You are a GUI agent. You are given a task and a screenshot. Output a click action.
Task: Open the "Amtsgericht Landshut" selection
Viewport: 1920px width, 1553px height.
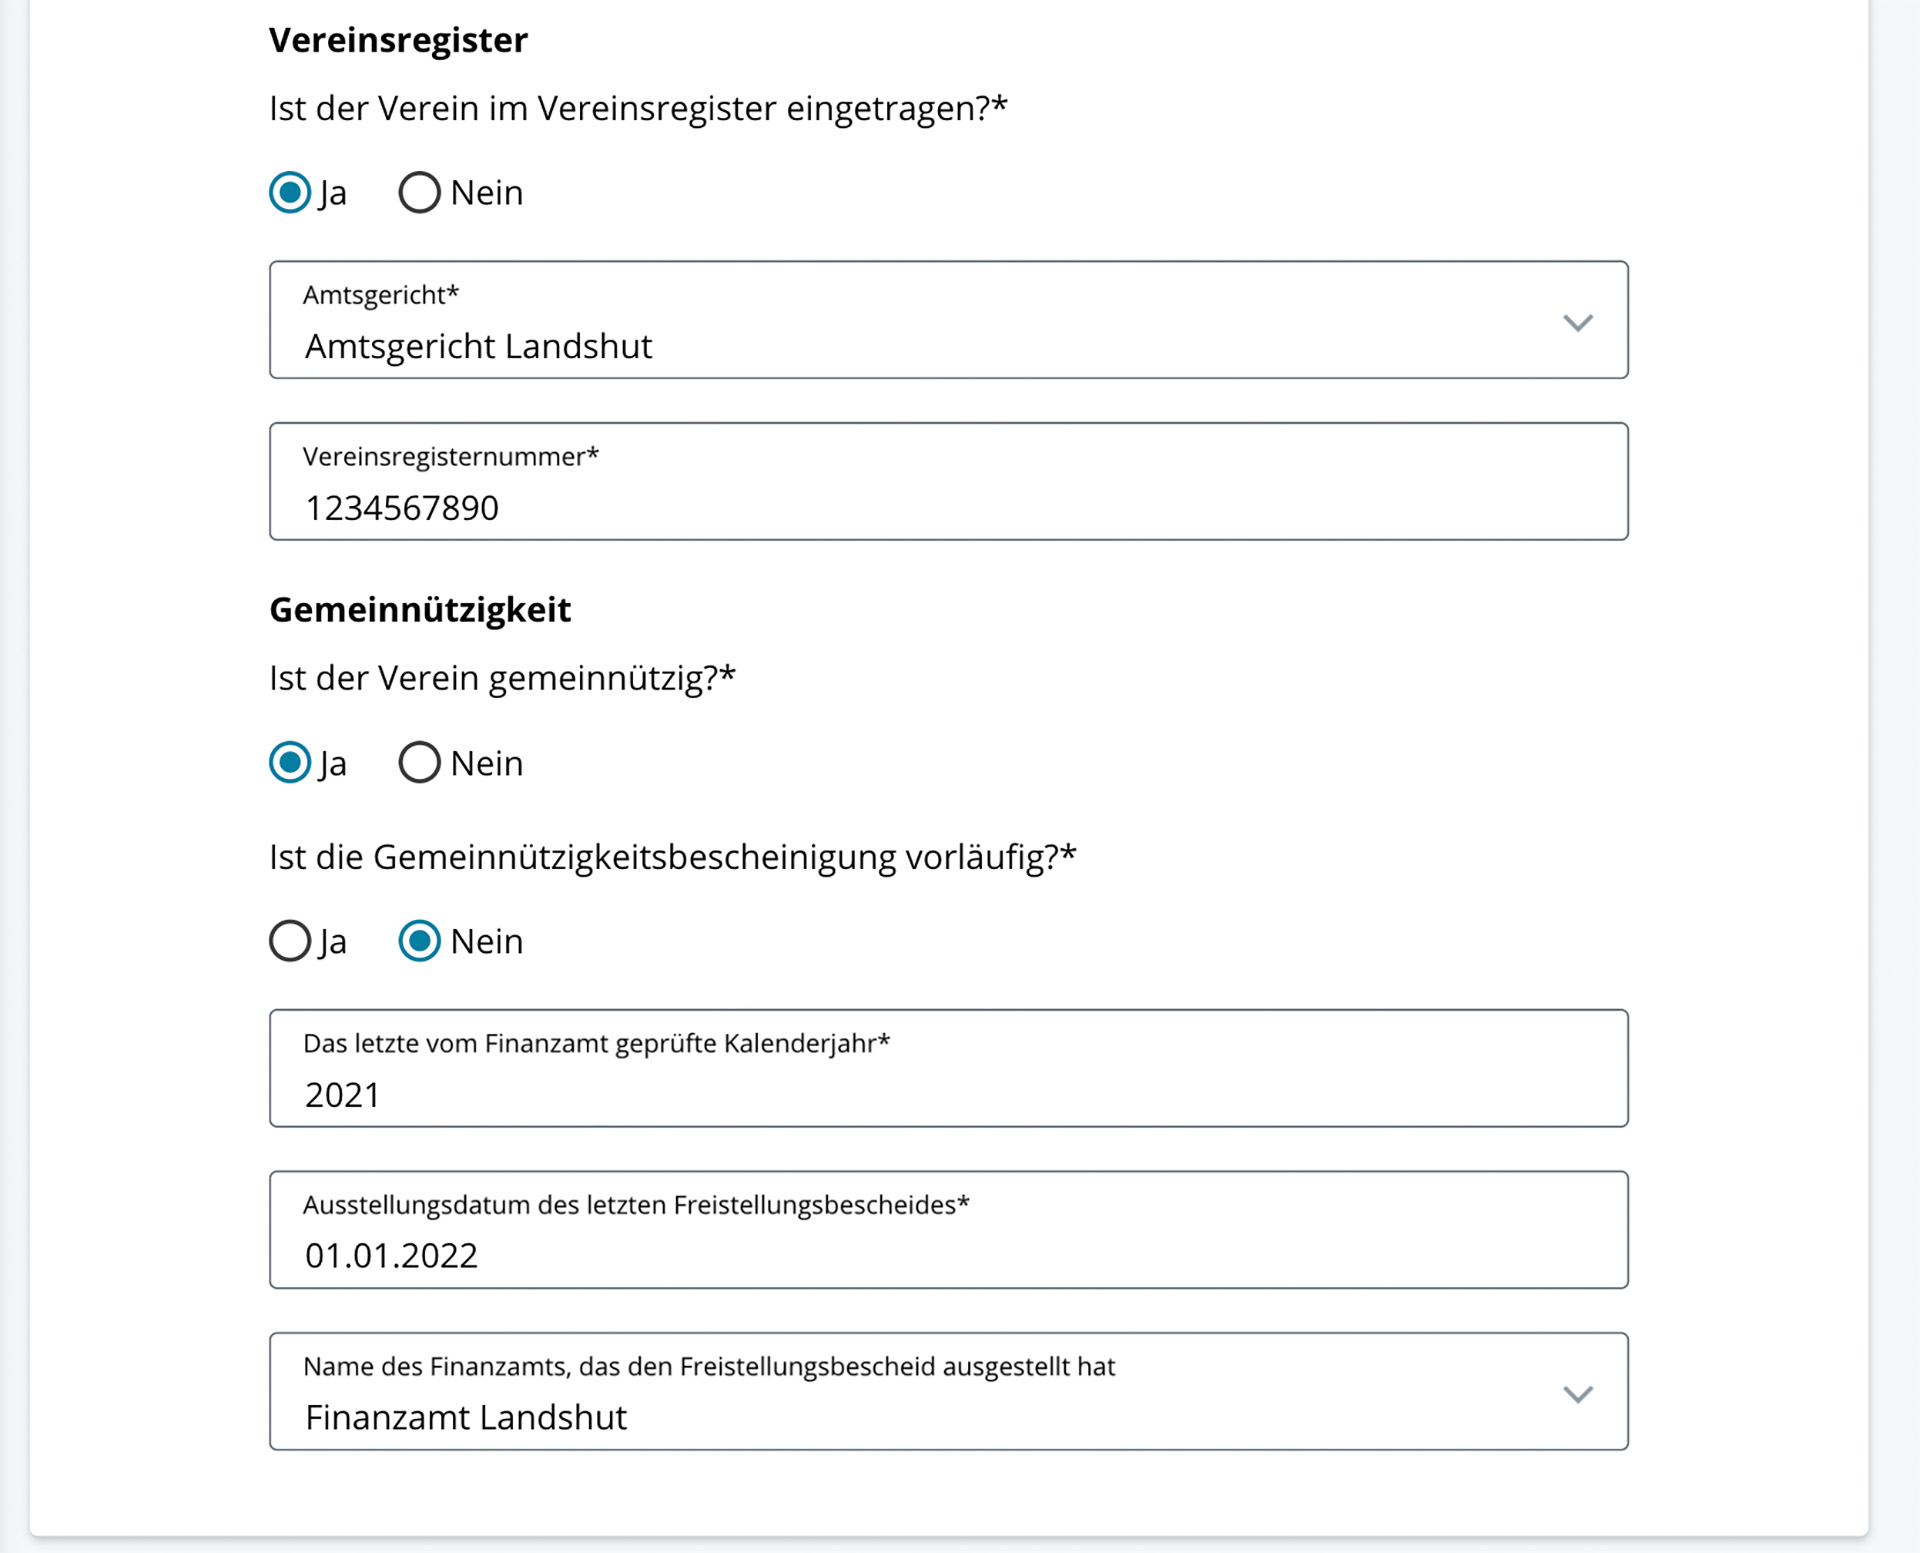coord(478,346)
